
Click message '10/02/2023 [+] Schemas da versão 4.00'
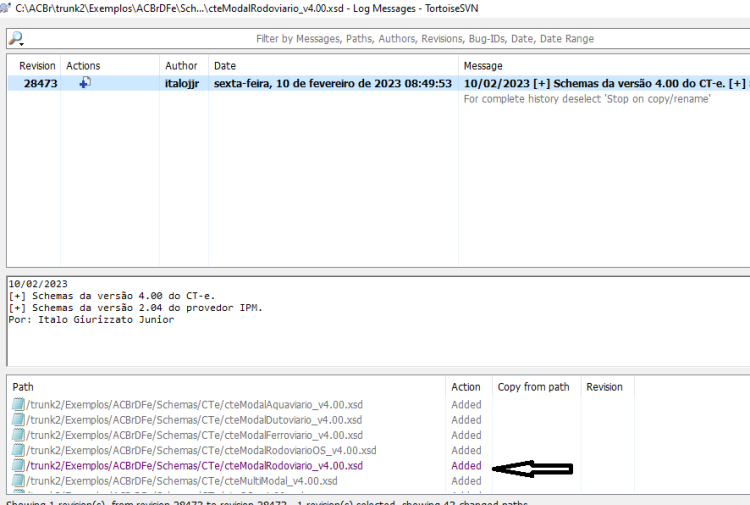[x=607, y=83]
